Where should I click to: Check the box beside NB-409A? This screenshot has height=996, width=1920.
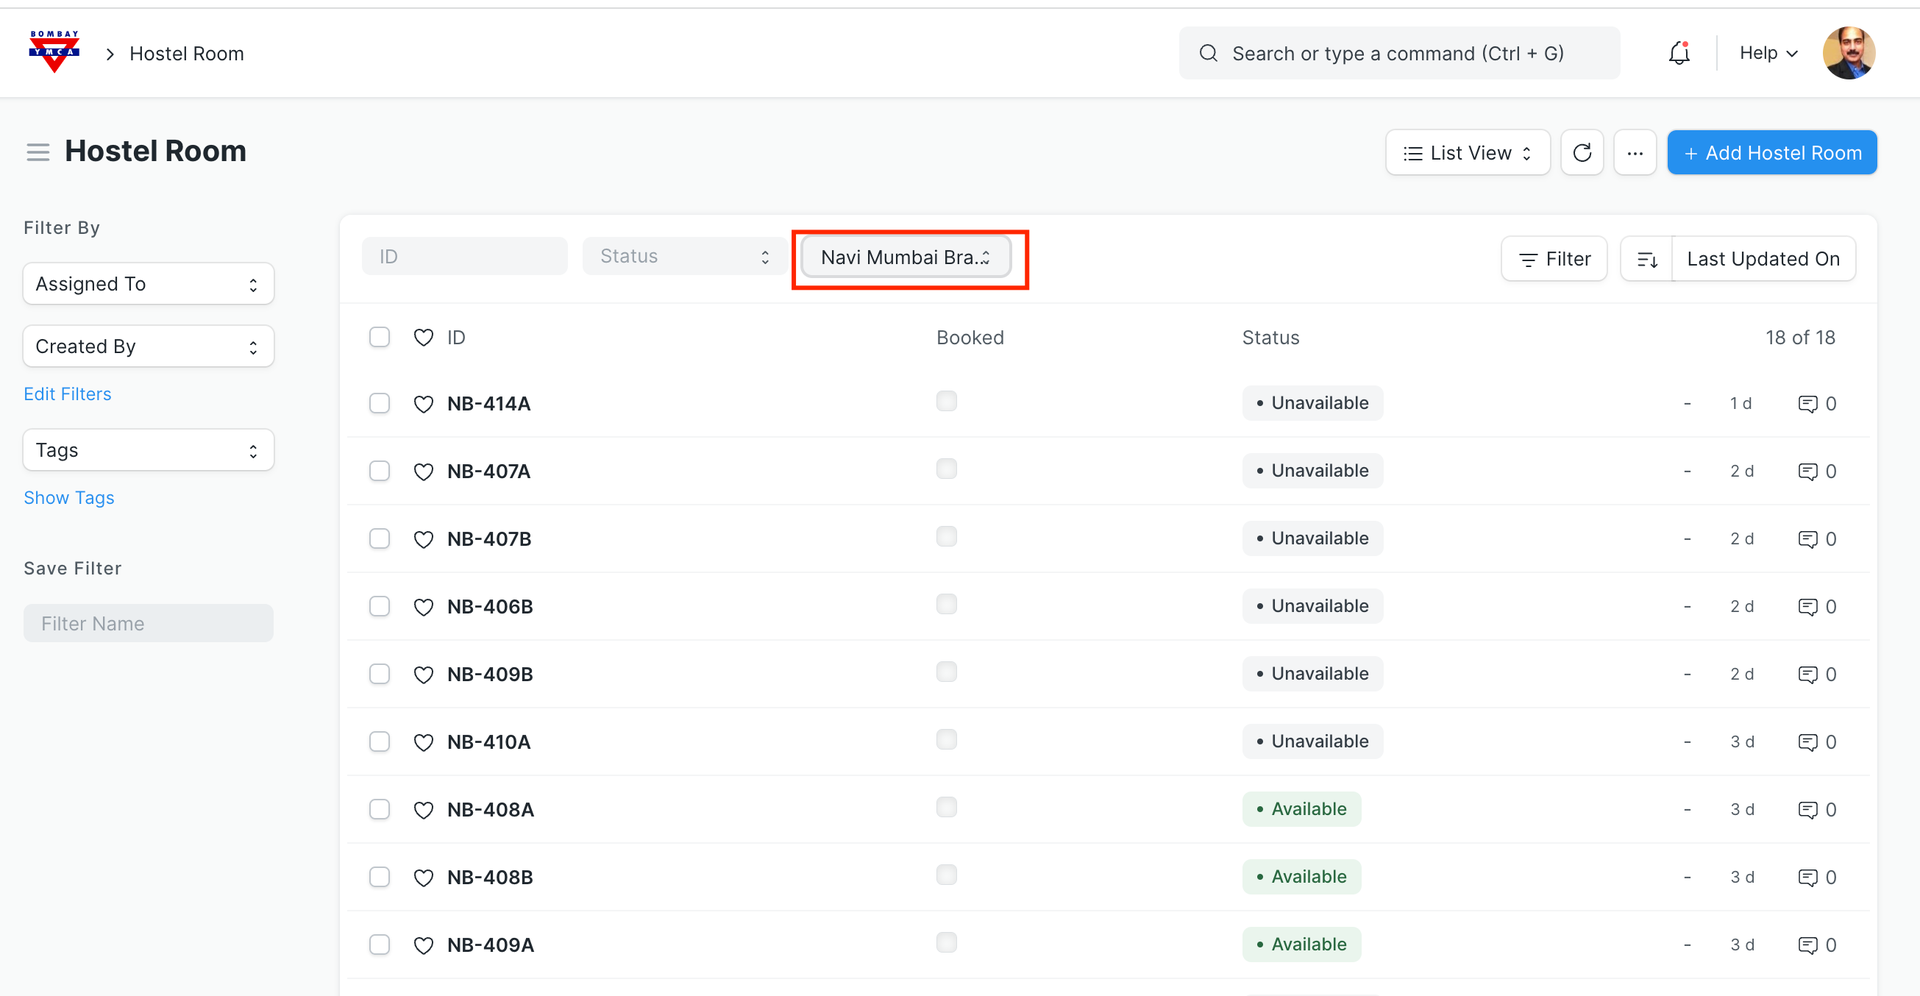[380, 945]
